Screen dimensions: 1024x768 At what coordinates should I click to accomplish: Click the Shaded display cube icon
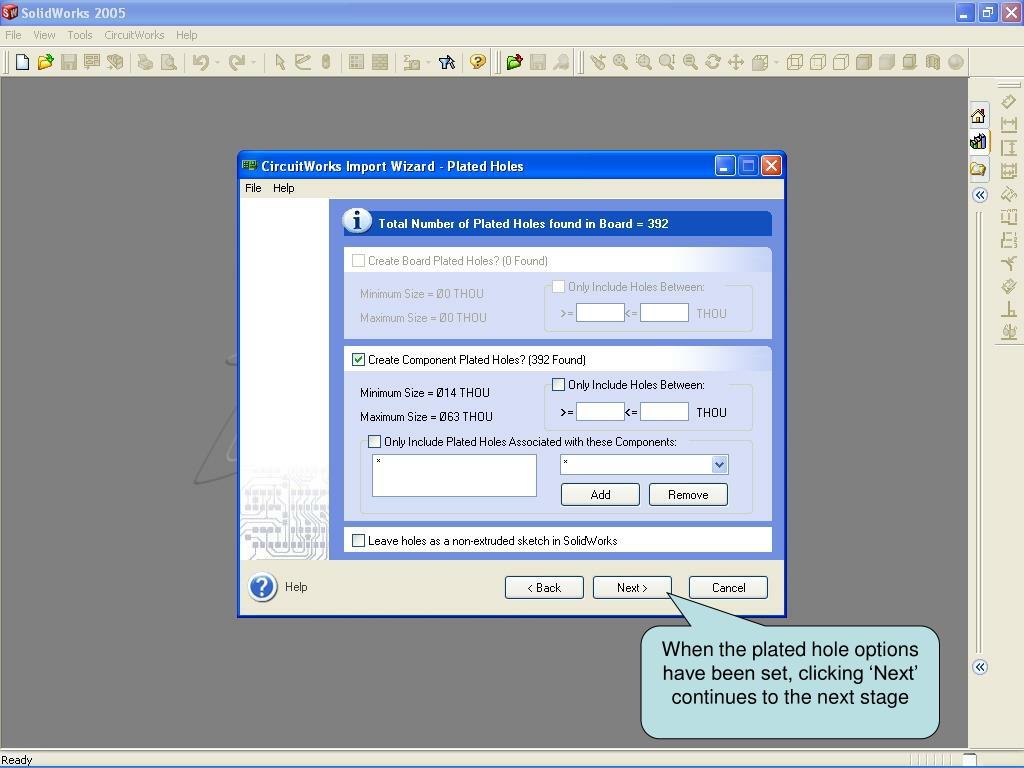tap(887, 62)
